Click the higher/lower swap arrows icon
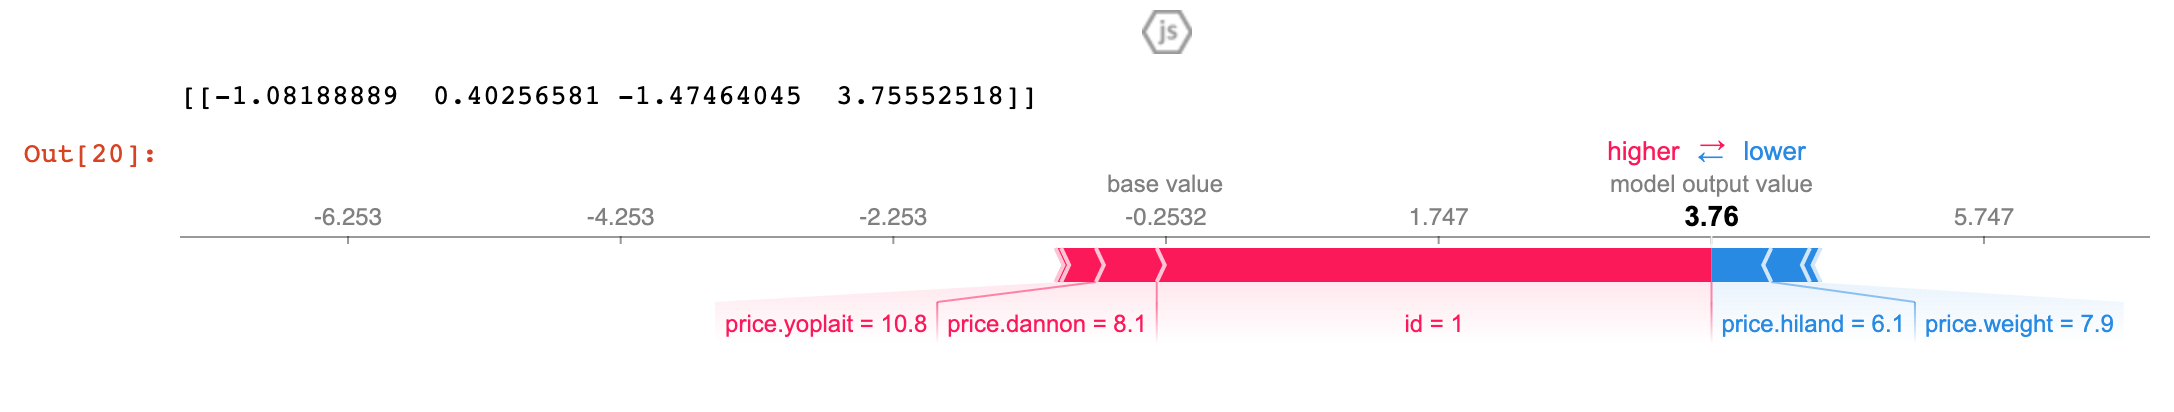2174x412 pixels. click(x=1711, y=152)
